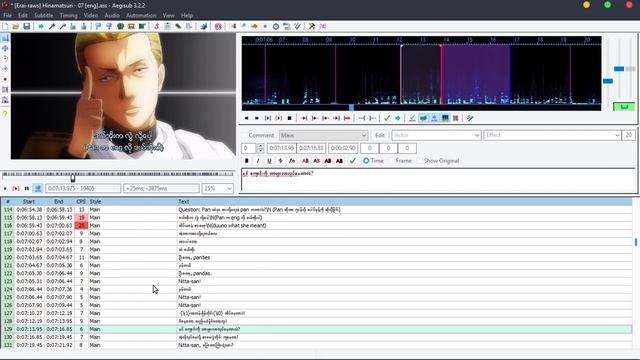640x360 pixels.
Task: Open the 25% video zoom dropdown
Action: pos(218,188)
